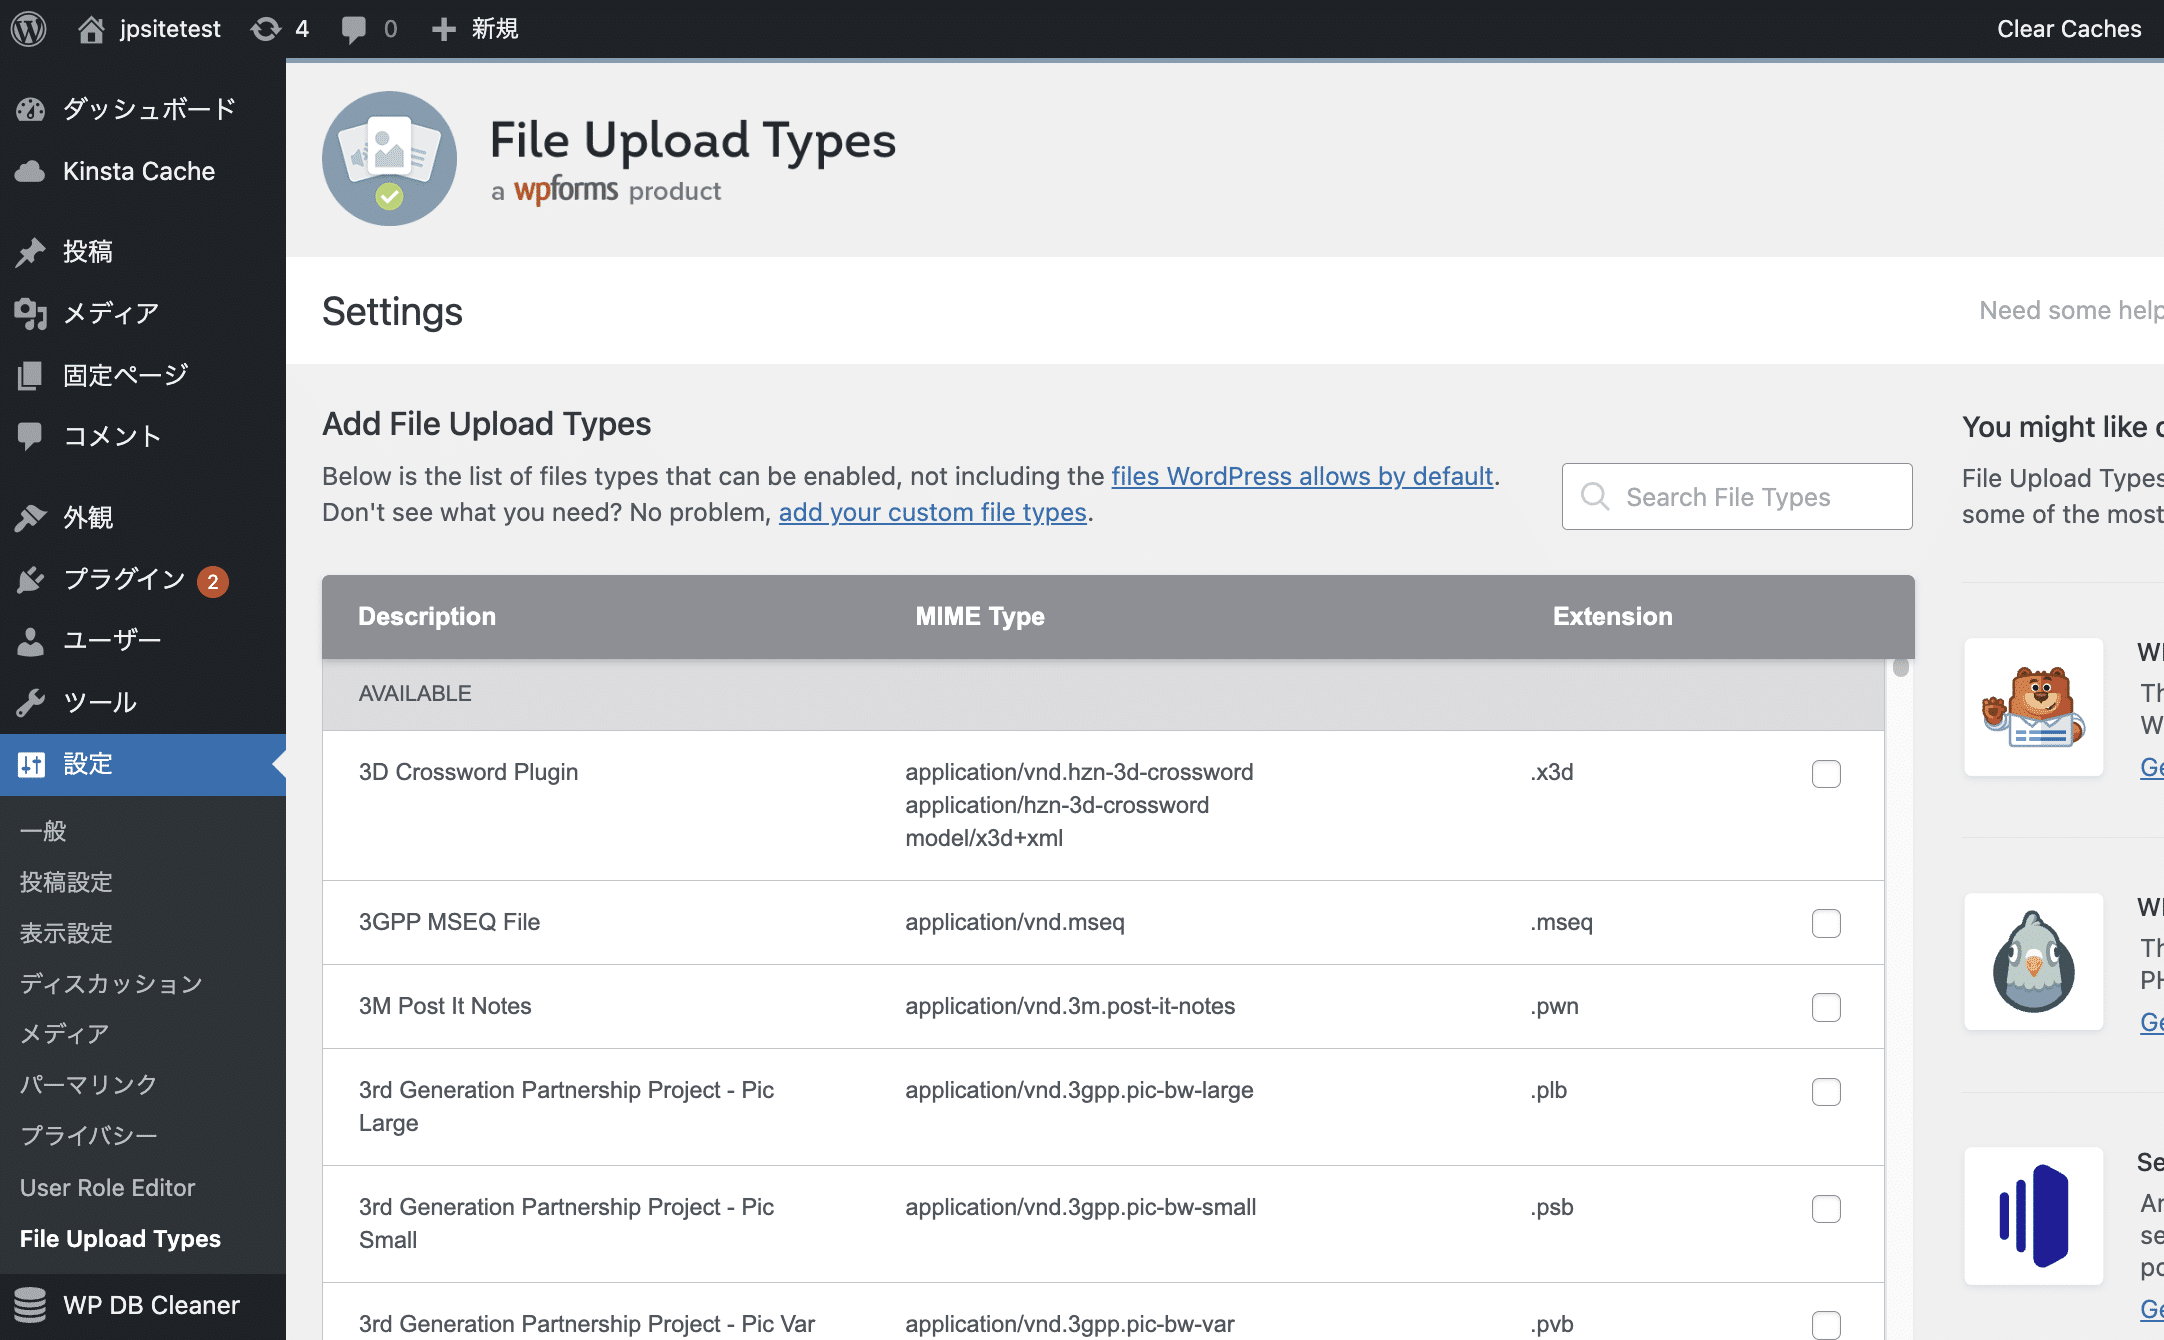Open the 新規 new content menu
The image size is (2164, 1340).
(476, 29)
